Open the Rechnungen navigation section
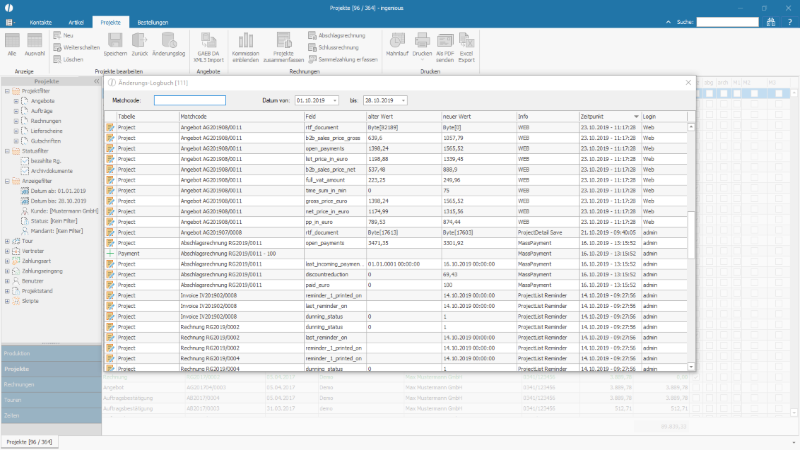 coord(51,385)
